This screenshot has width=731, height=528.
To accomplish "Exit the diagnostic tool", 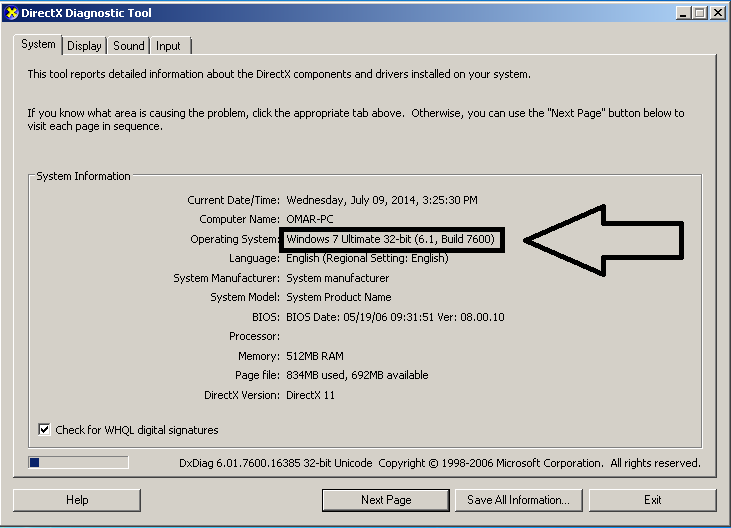I will pos(653,500).
